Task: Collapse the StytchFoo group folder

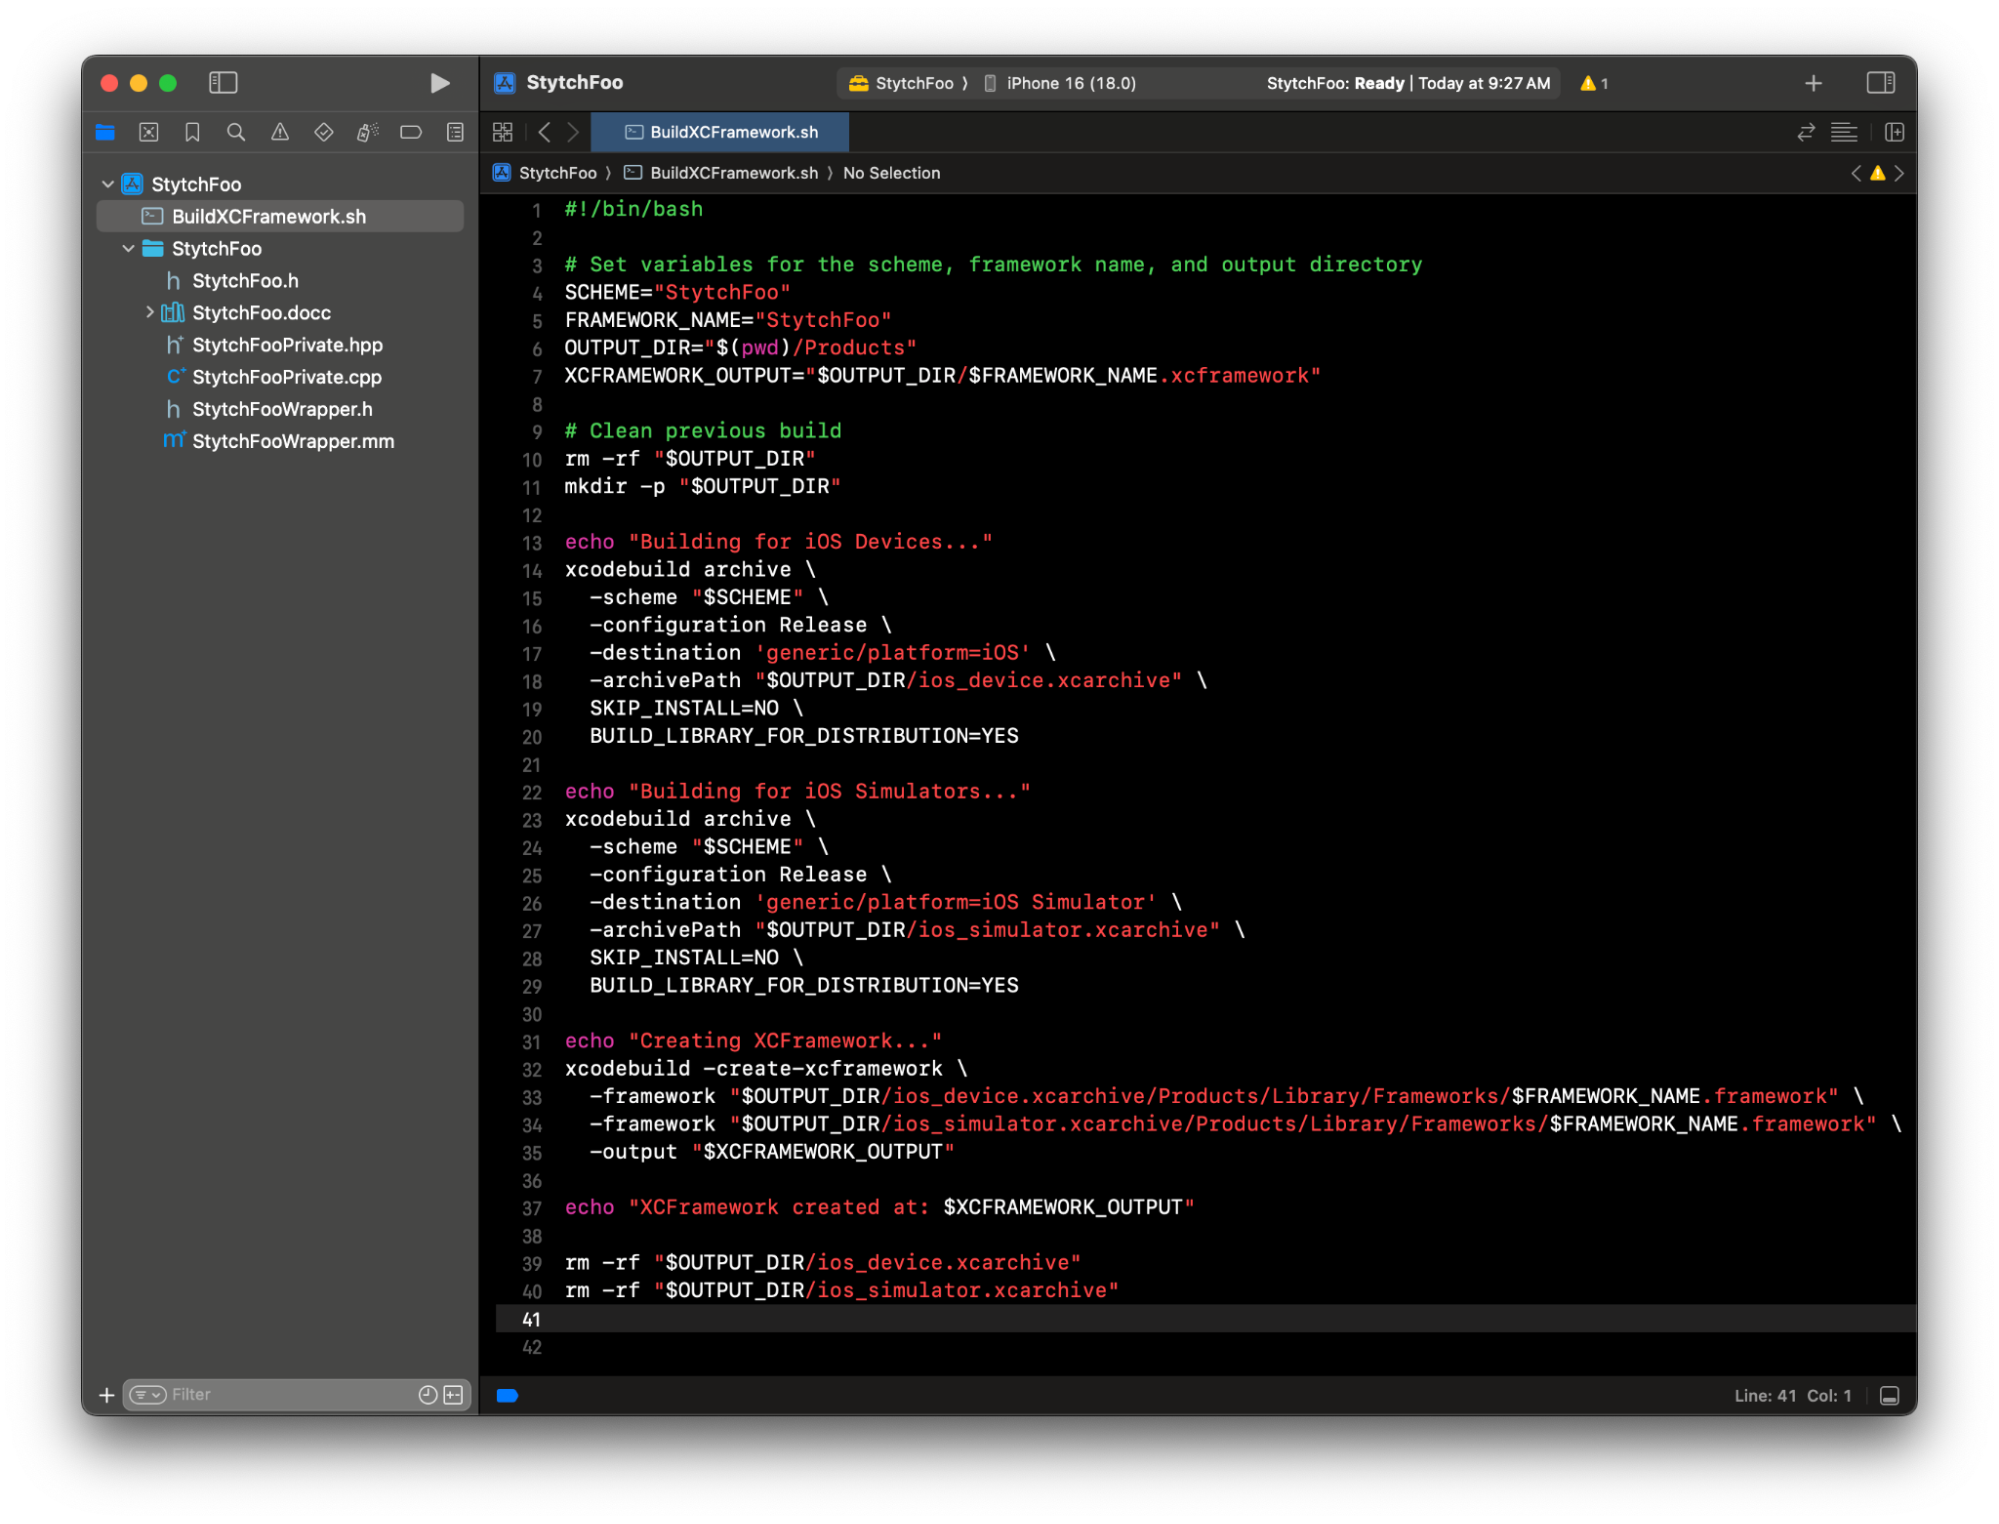Action: coord(128,248)
